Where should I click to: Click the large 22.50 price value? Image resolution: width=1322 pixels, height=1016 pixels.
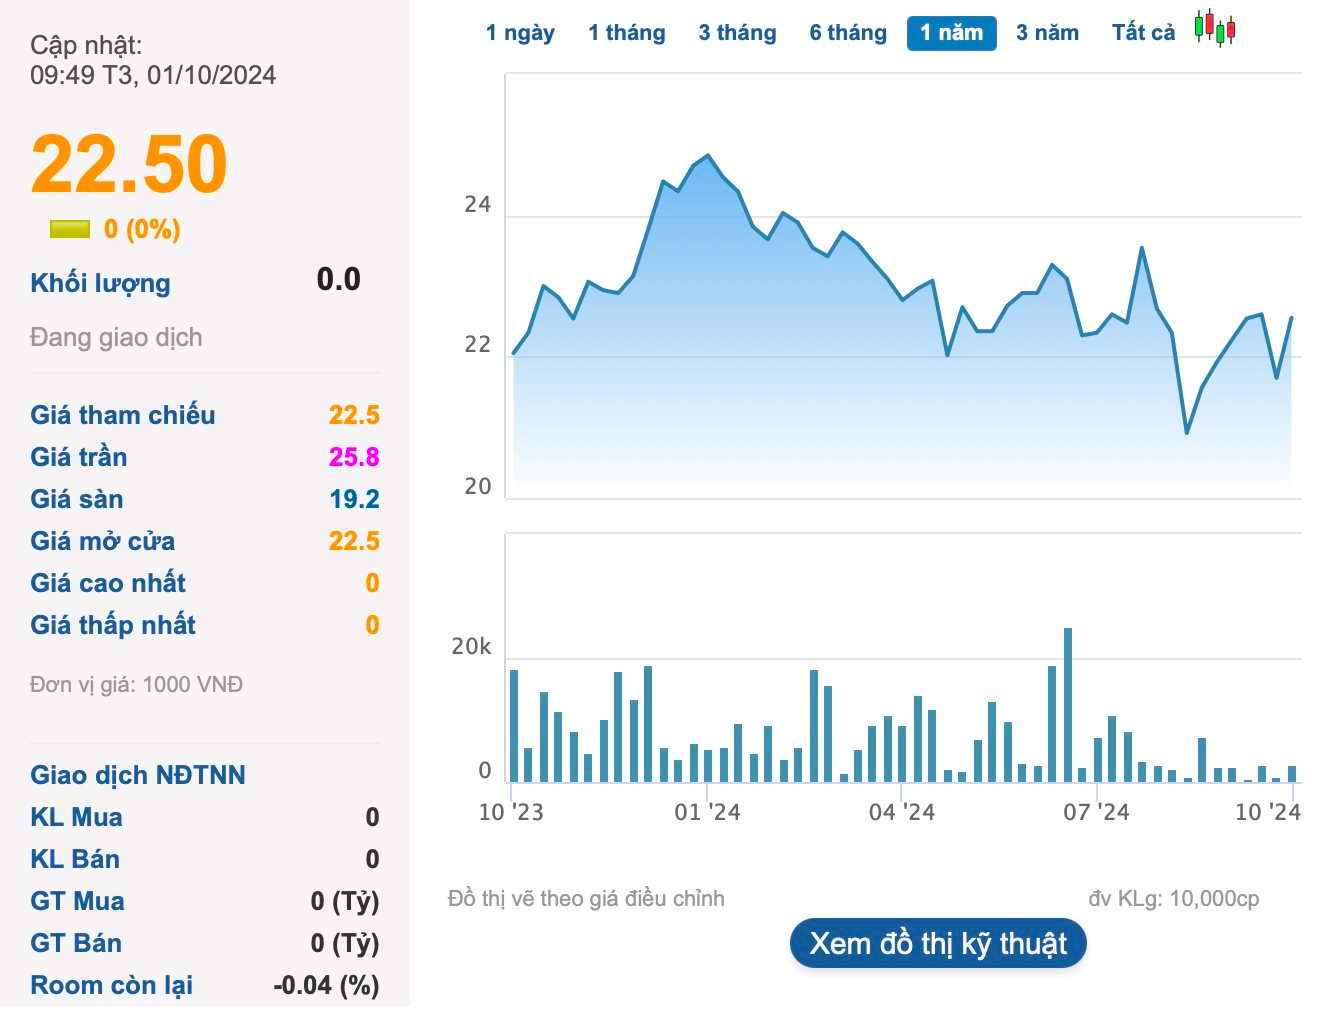pos(129,163)
